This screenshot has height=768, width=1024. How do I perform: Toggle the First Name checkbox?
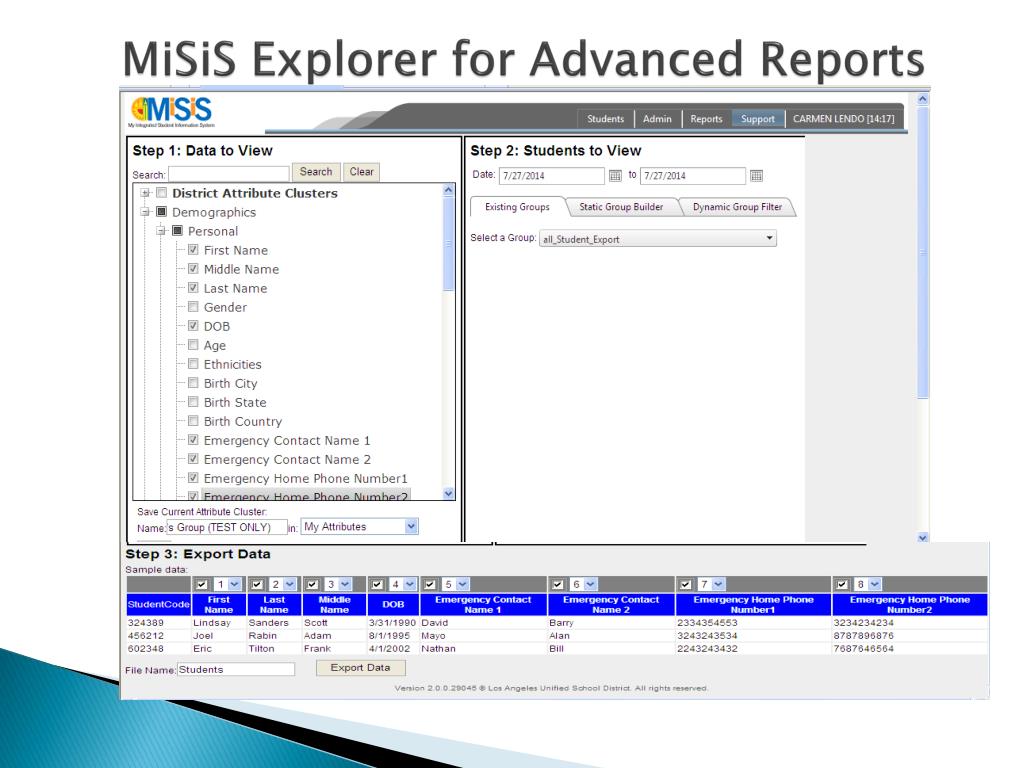pyautogui.click(x=193, y=249)
